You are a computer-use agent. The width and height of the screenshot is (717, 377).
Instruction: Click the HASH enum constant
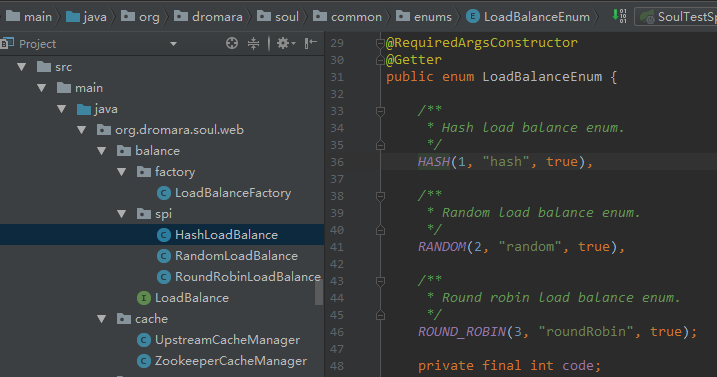coord(434,162)
